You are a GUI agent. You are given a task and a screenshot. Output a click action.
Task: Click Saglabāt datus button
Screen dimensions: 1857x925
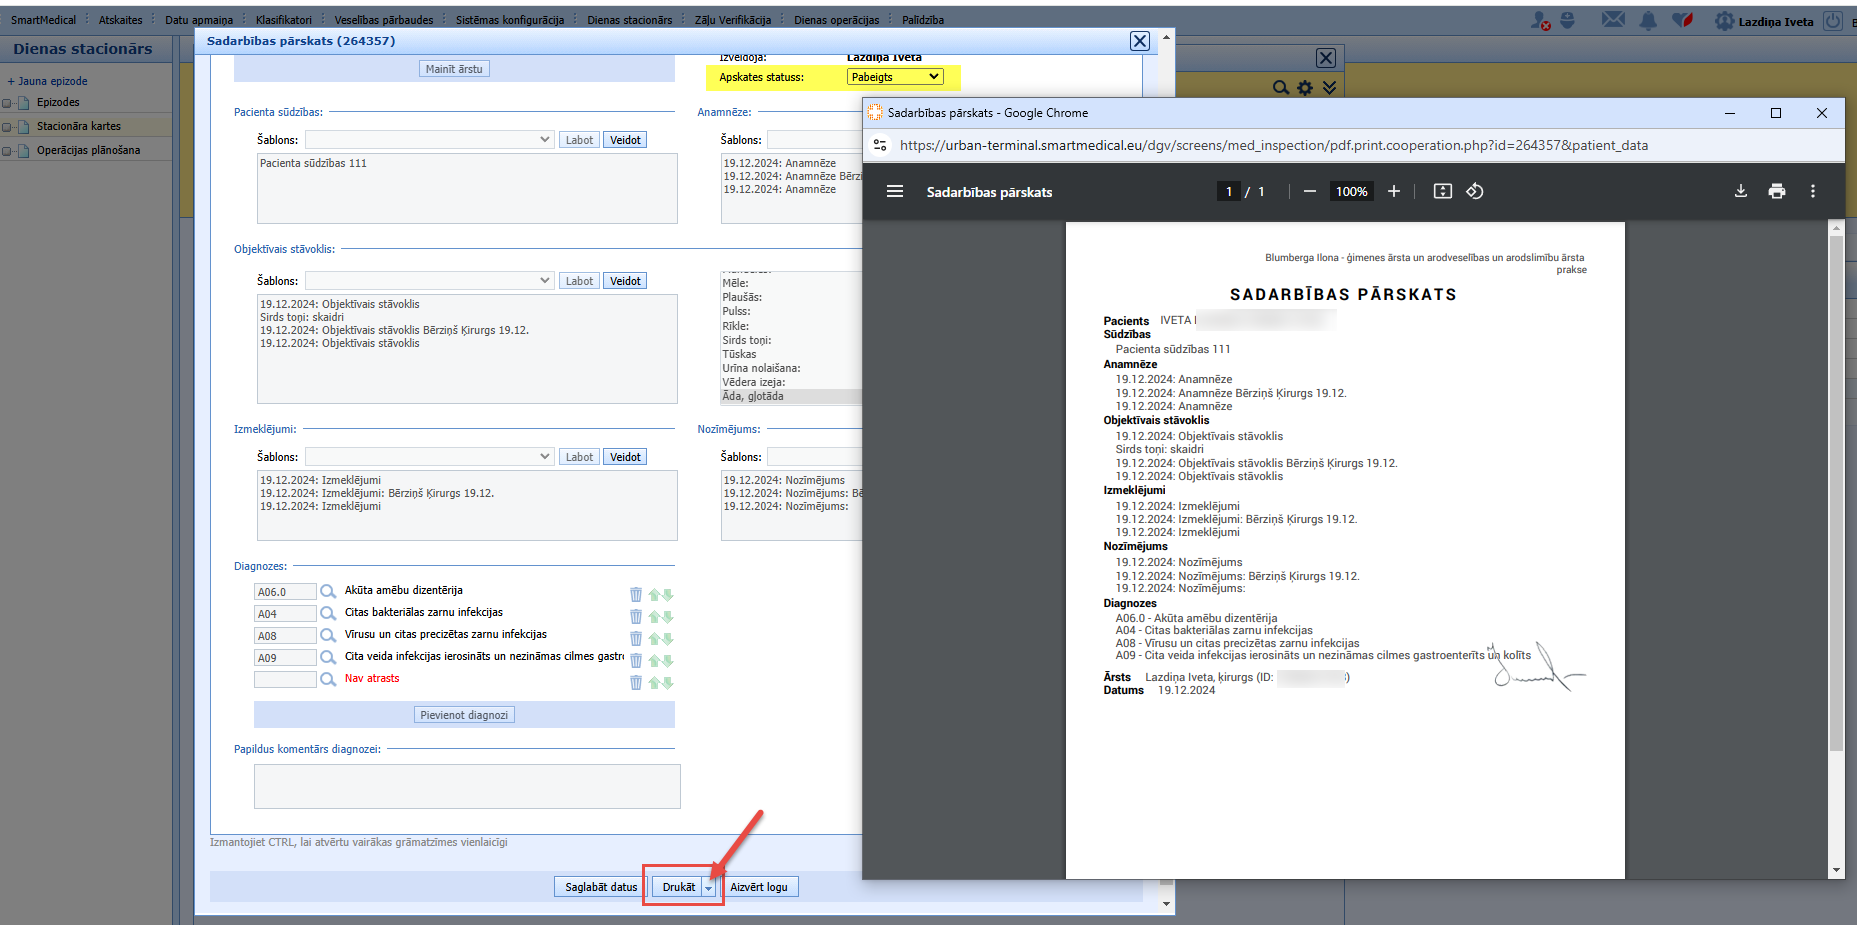pos(601,887)
